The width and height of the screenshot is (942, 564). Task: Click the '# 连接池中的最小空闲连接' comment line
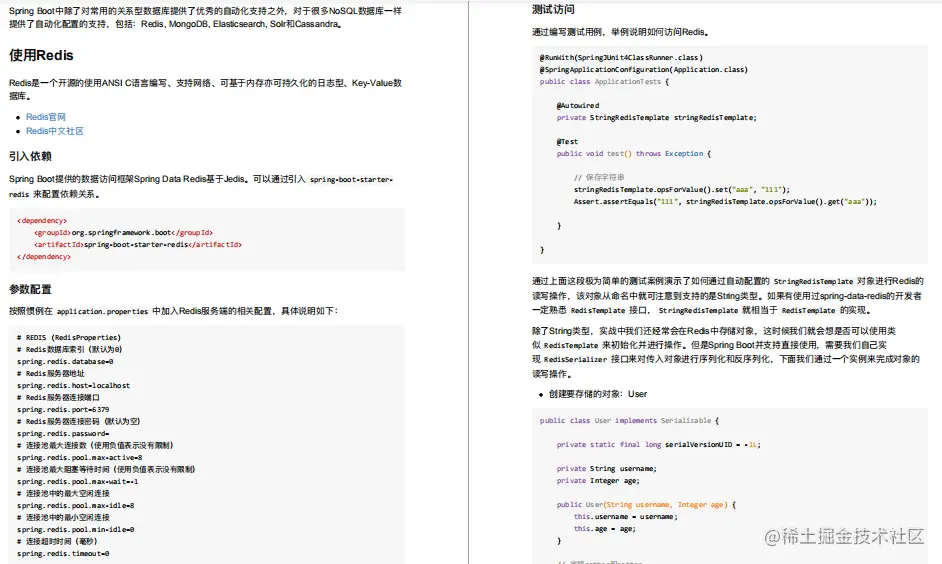[x=63, y=518]
